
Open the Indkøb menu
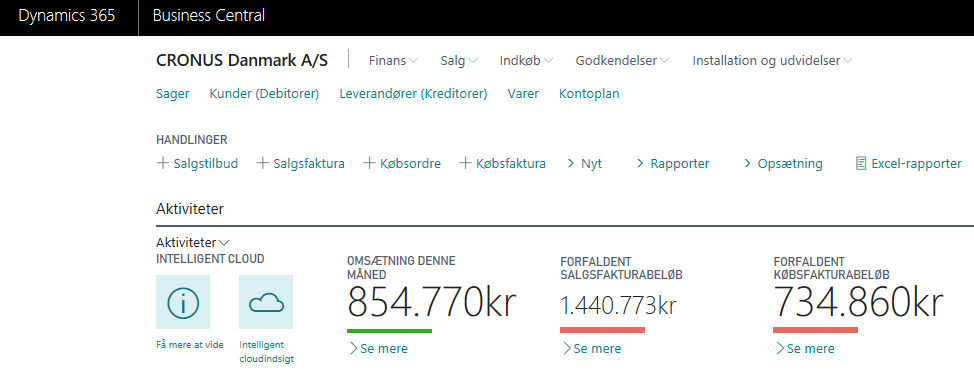click(x=526, y=60)
